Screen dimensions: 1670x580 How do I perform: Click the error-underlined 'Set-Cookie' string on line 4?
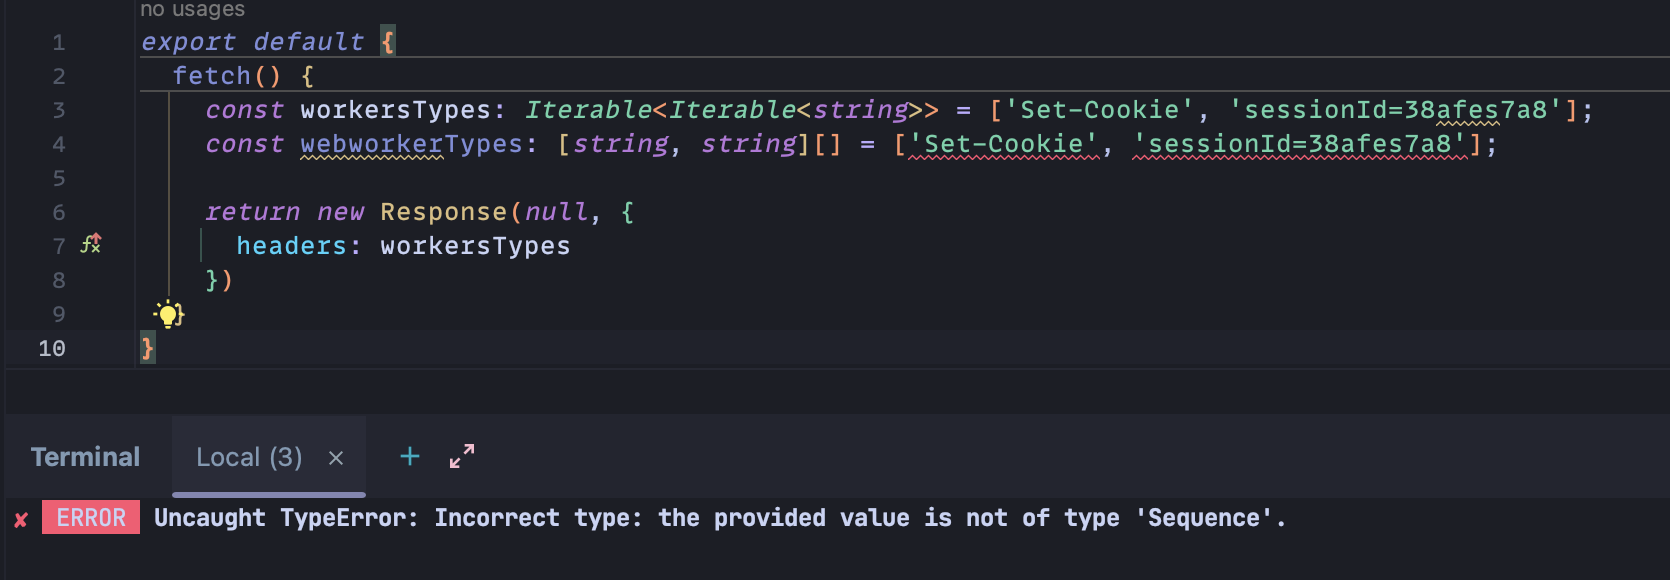point(1005,144)
